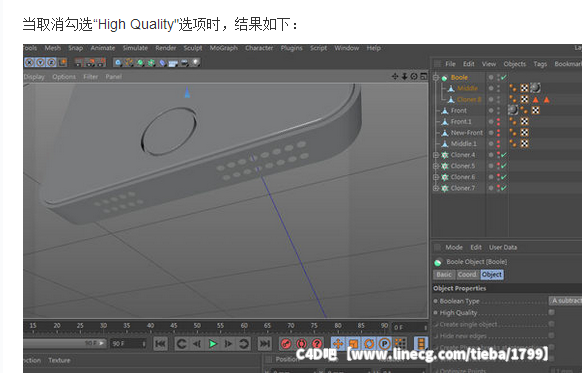Switch to the Coord tab
Screen dimensions: 582x373
tap(467, 275)
